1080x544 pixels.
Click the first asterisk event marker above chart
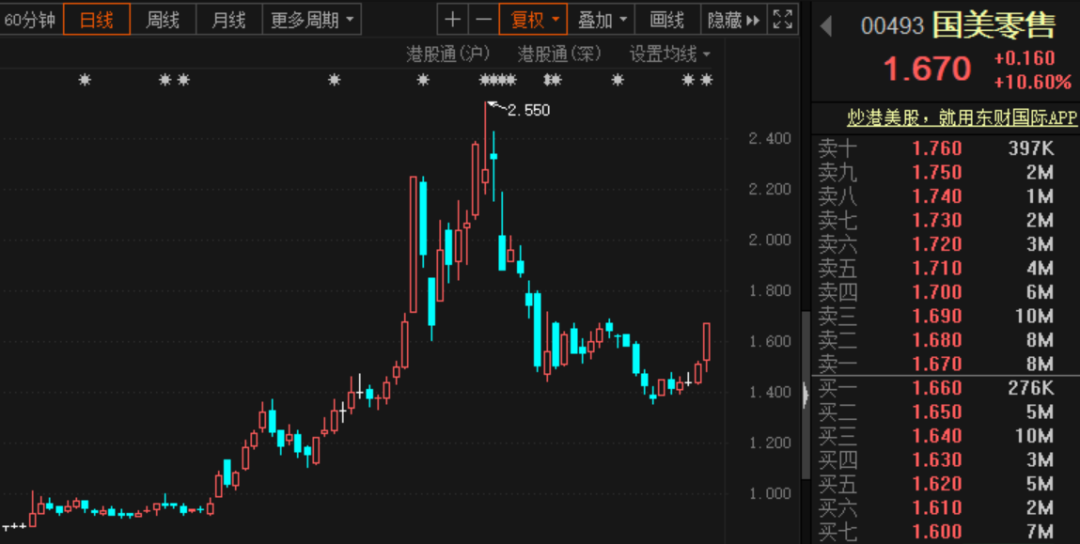click(85, 80)
